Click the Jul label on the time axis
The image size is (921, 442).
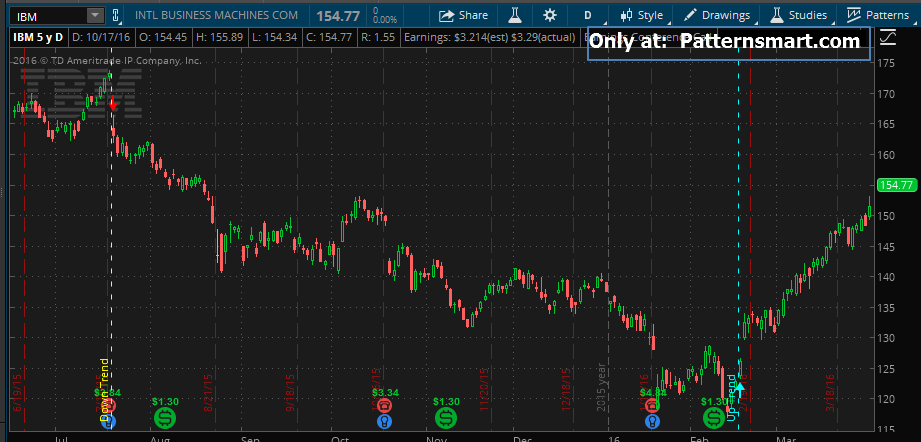(x=60, y=438)
